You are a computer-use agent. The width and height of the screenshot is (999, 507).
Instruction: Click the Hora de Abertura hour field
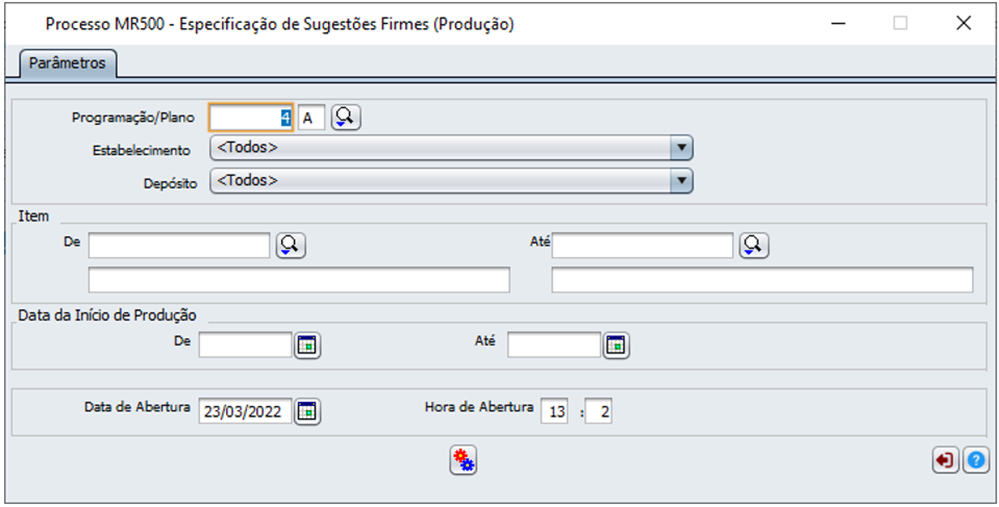point(555,411)
